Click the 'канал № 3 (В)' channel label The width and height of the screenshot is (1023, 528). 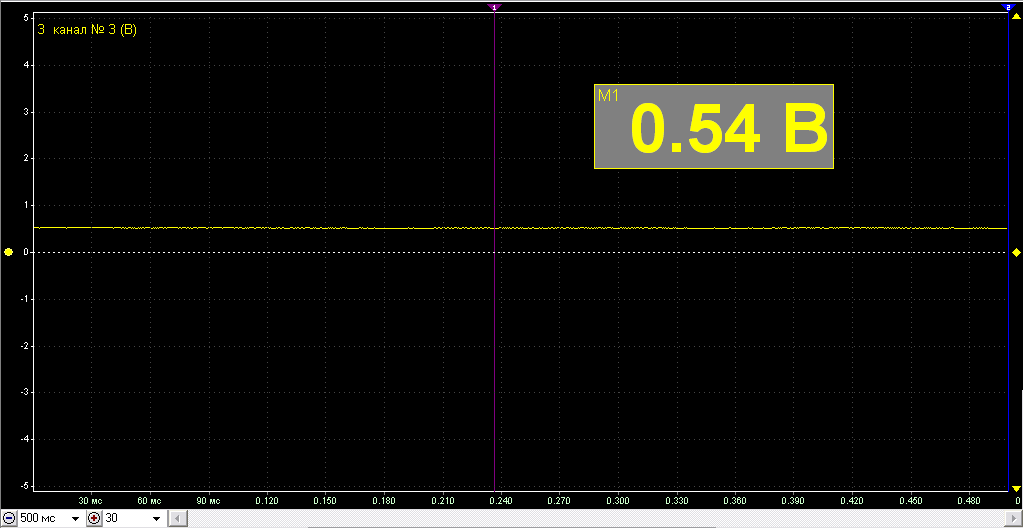pyautogui.click(x=93, y=29)
